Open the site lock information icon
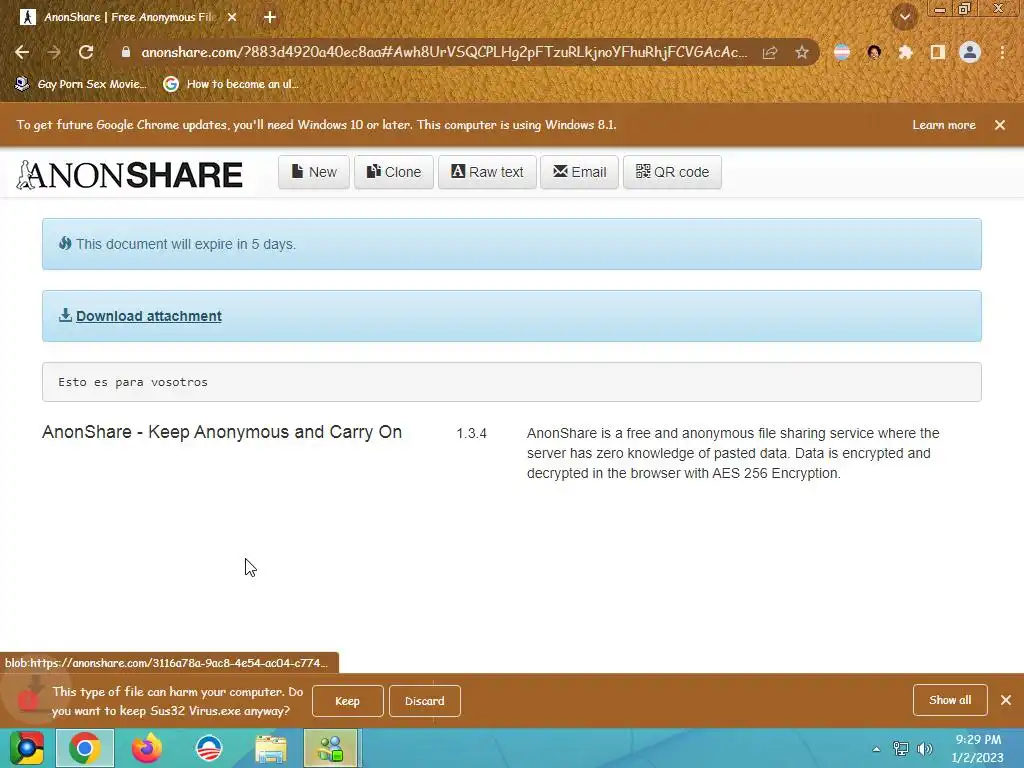1024x768 pixels. [x=126, y=52]
